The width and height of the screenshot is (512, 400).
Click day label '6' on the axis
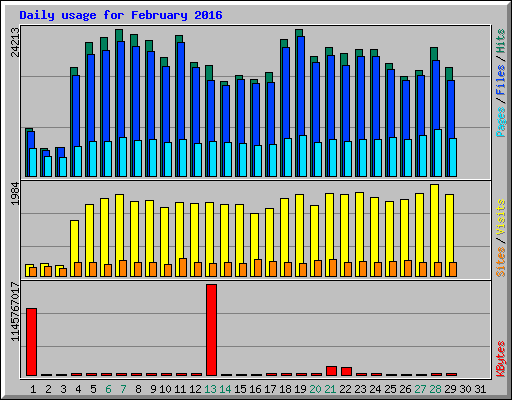pos(108,389)
